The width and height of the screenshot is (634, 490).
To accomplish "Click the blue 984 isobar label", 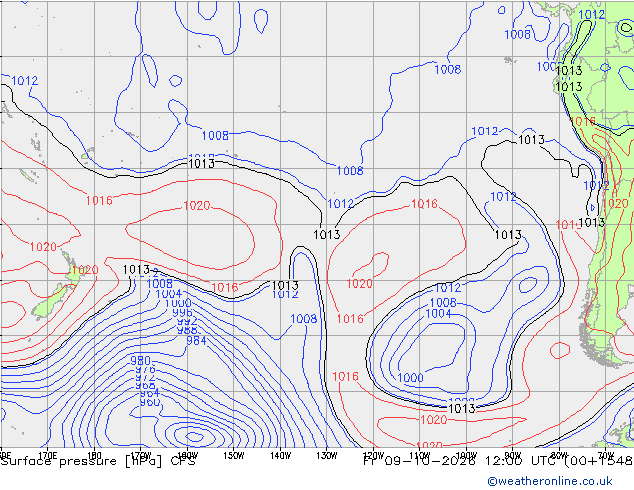I will 196,341.
